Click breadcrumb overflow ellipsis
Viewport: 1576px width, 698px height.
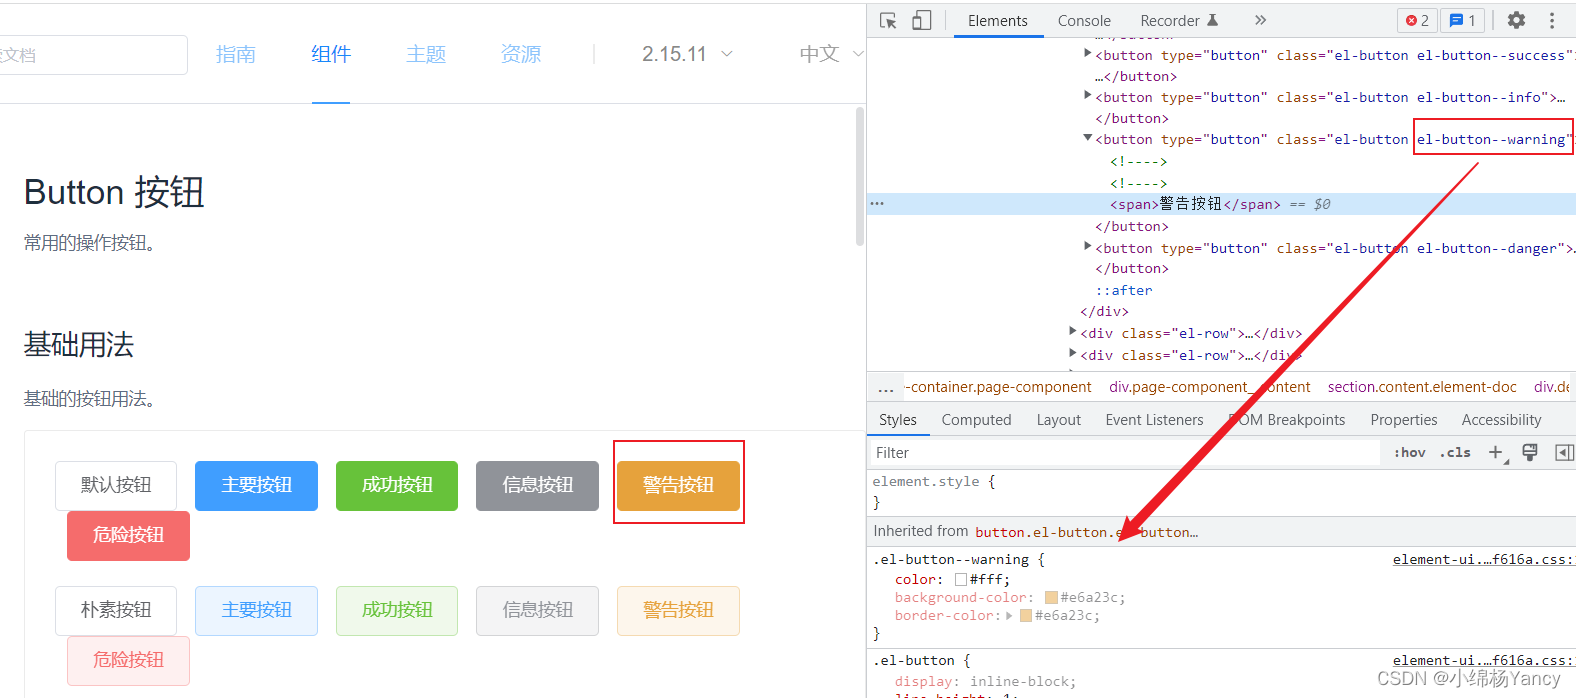[886, 387]
